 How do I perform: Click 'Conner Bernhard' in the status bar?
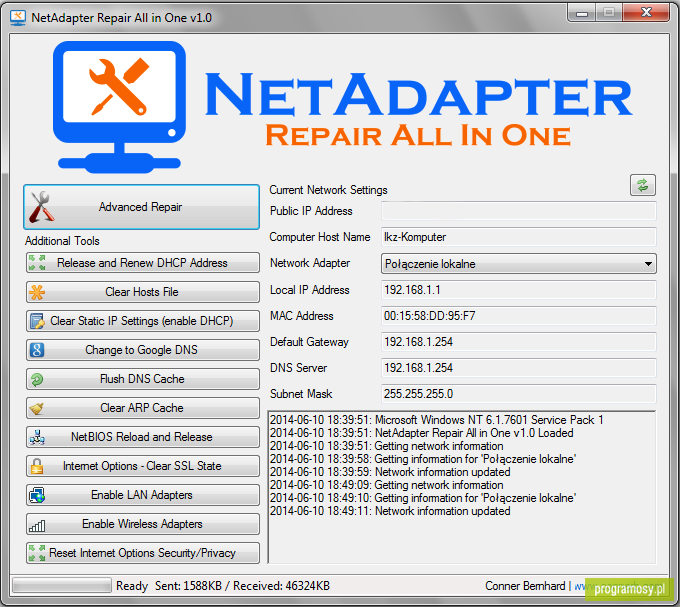point(525,586)
